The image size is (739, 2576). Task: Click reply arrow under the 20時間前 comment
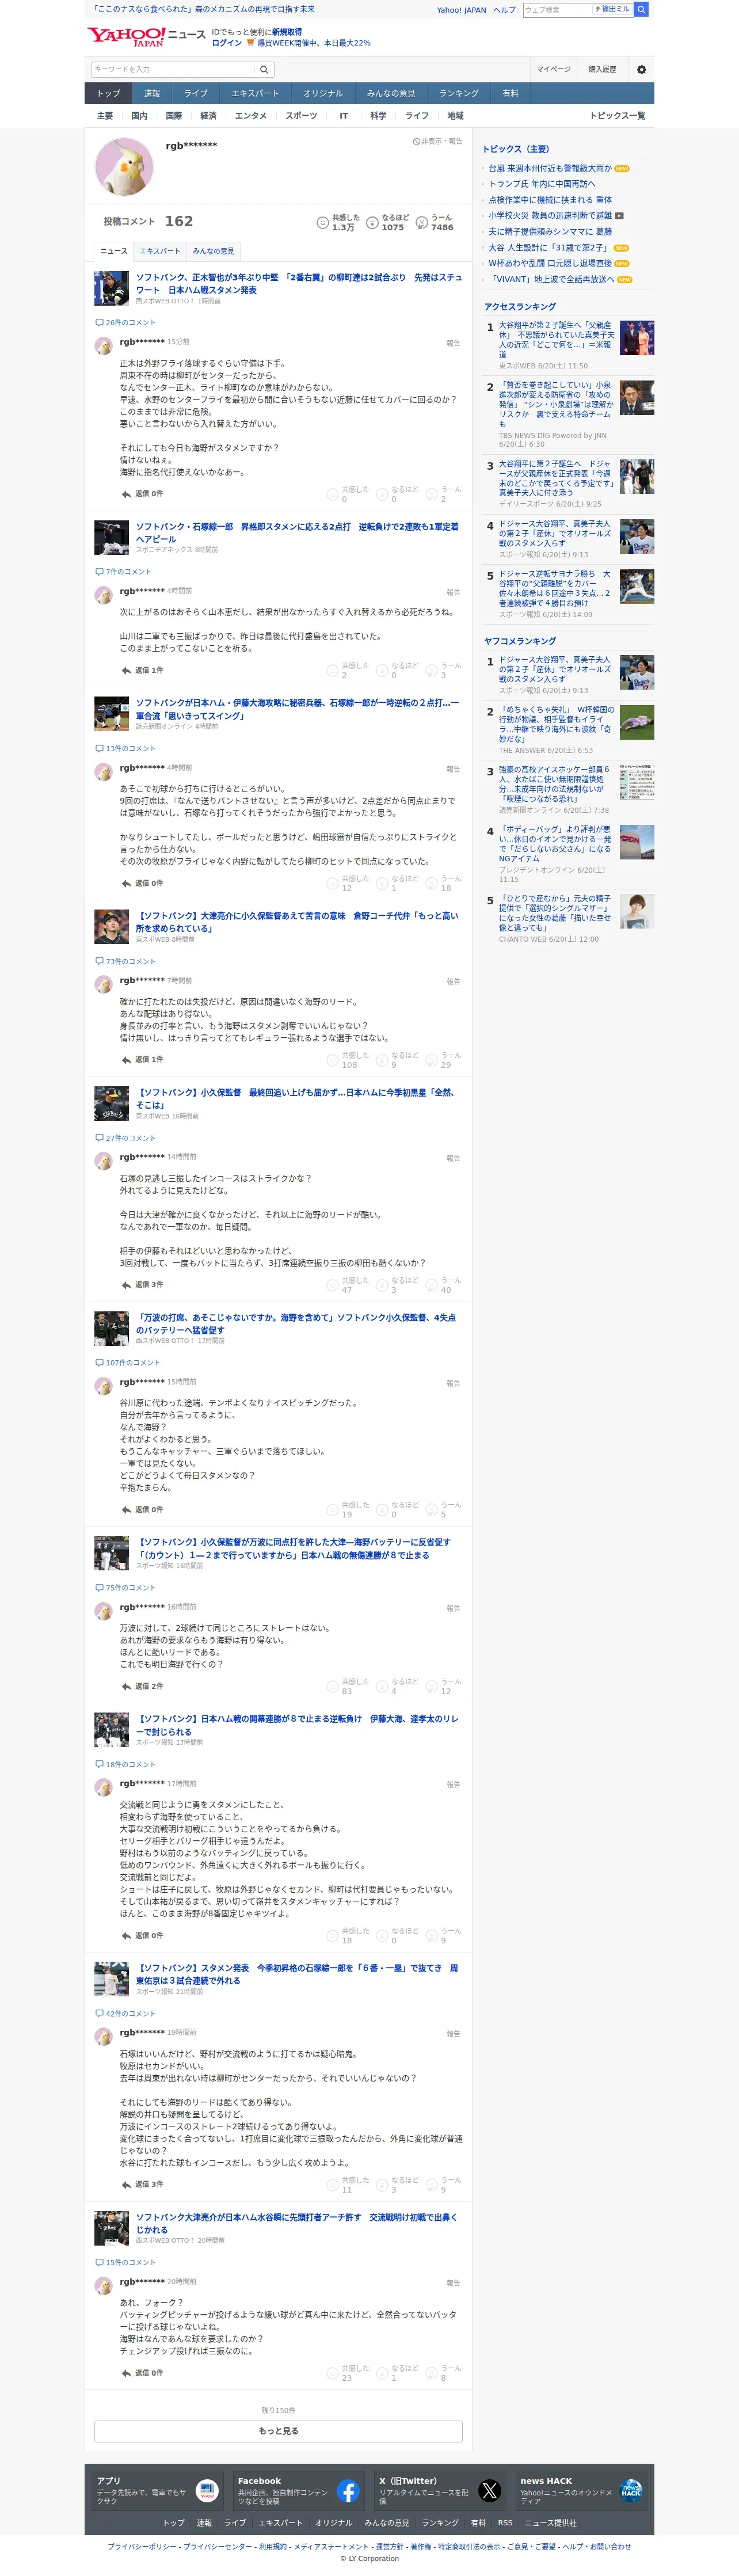[126, 2373]
